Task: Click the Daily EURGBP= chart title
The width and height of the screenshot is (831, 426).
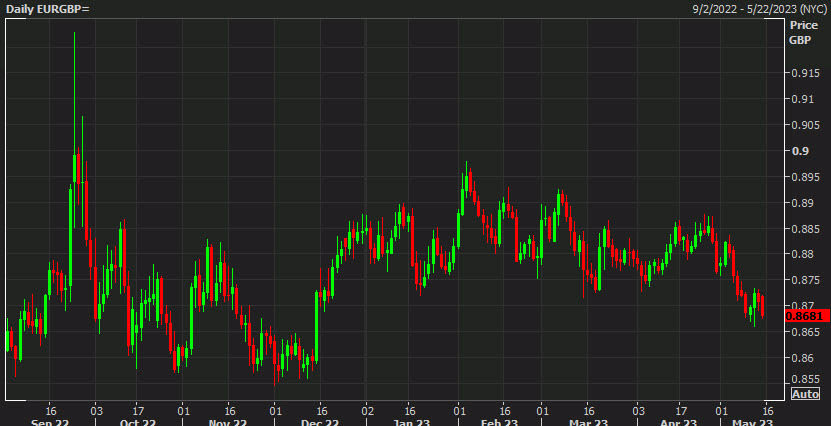Action: tap(48, 8)
